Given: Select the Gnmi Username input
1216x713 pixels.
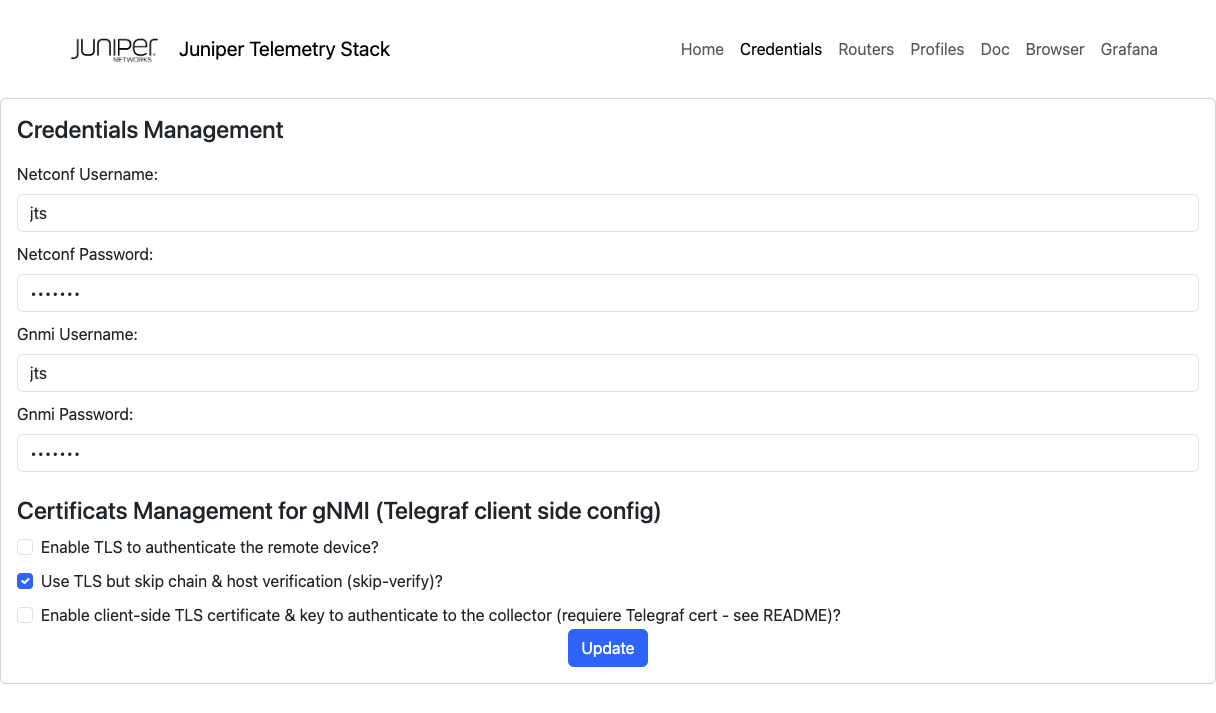Looking at the screenshot, I should (607, 373).
